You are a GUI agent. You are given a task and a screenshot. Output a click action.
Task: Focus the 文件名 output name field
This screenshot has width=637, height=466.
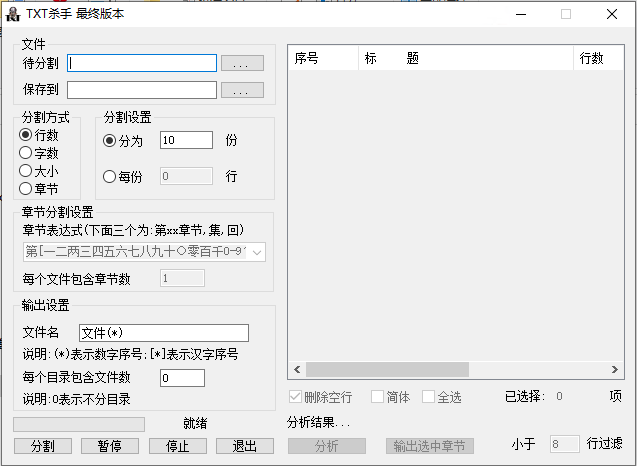(163, 333)
